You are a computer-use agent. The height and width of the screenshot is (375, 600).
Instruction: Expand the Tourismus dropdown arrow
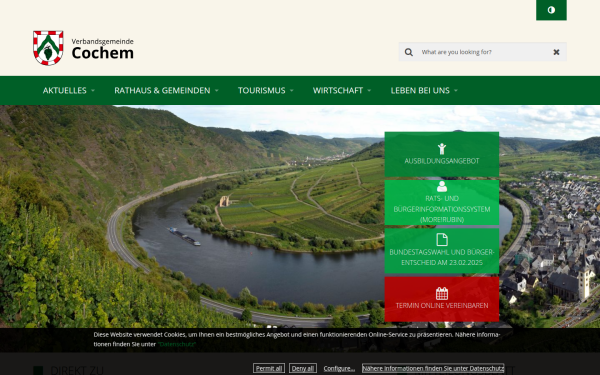click(x=292, y=90)
